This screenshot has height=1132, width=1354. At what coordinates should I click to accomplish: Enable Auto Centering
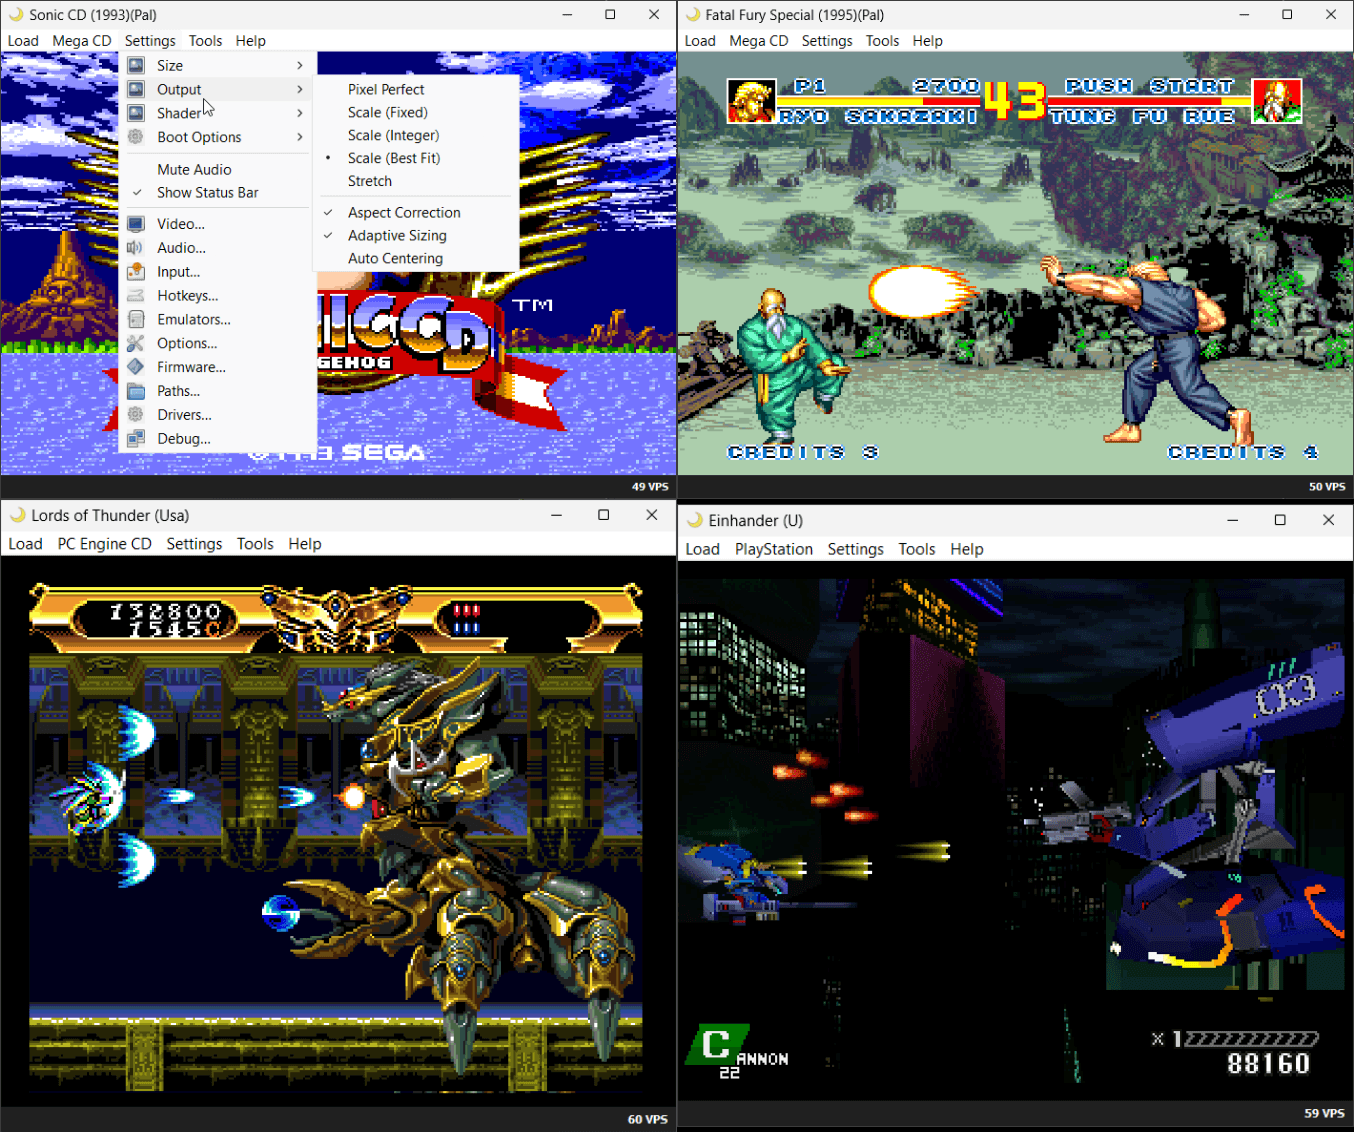(395, 259)
